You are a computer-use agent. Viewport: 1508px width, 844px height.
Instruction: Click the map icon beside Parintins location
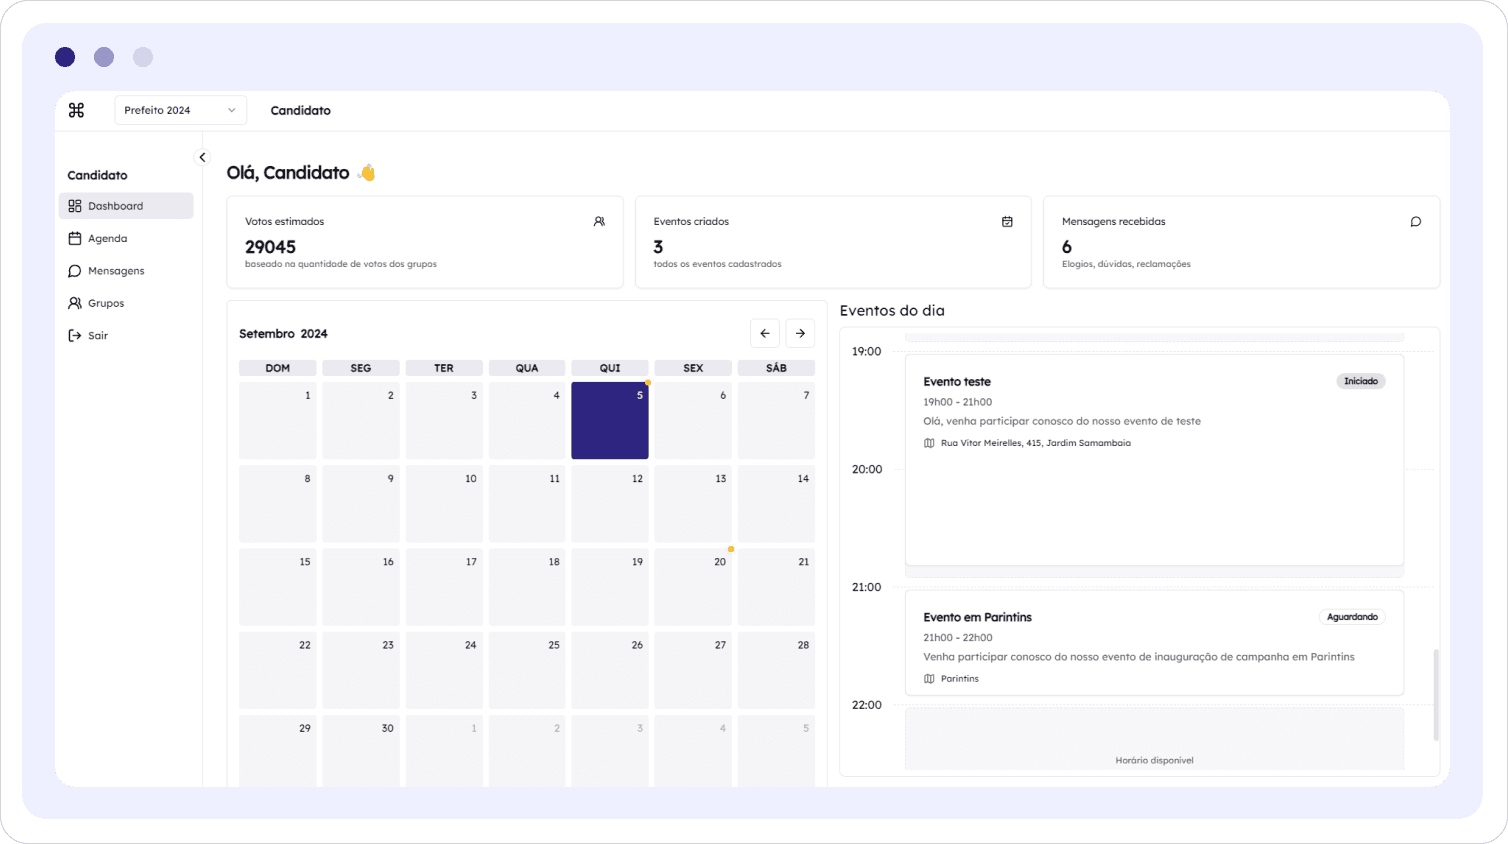pyautogui.click(x=929, y=679)
